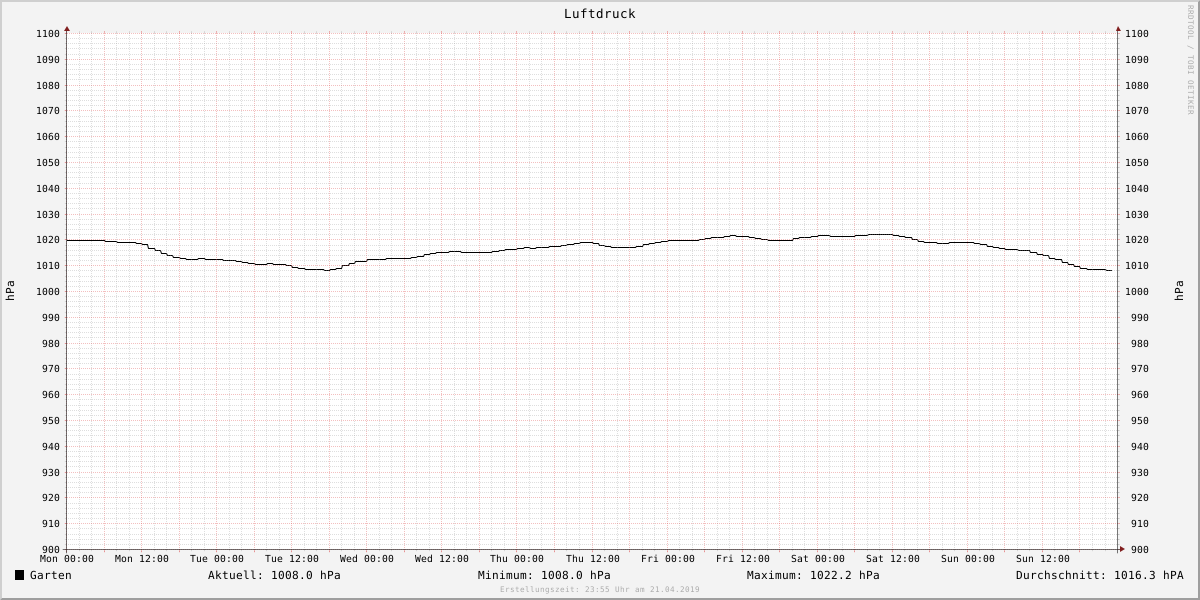1200x600 pixels.
Task: Click the 1020 label on the left axis
Action: tap(48, 240)
